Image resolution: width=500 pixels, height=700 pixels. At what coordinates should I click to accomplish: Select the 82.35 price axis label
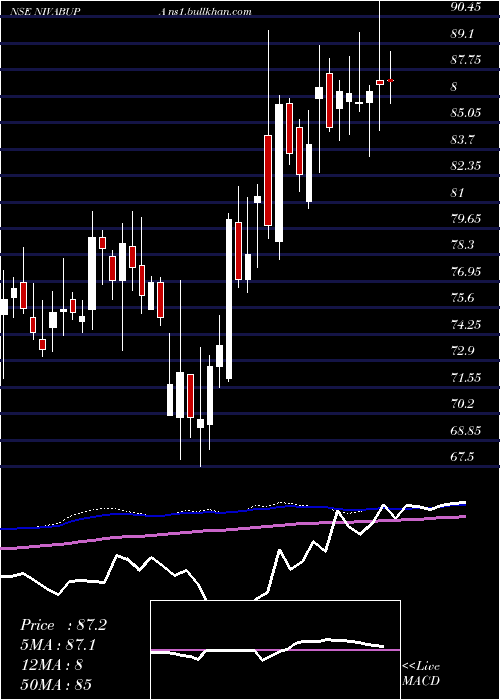click(466, 166)
